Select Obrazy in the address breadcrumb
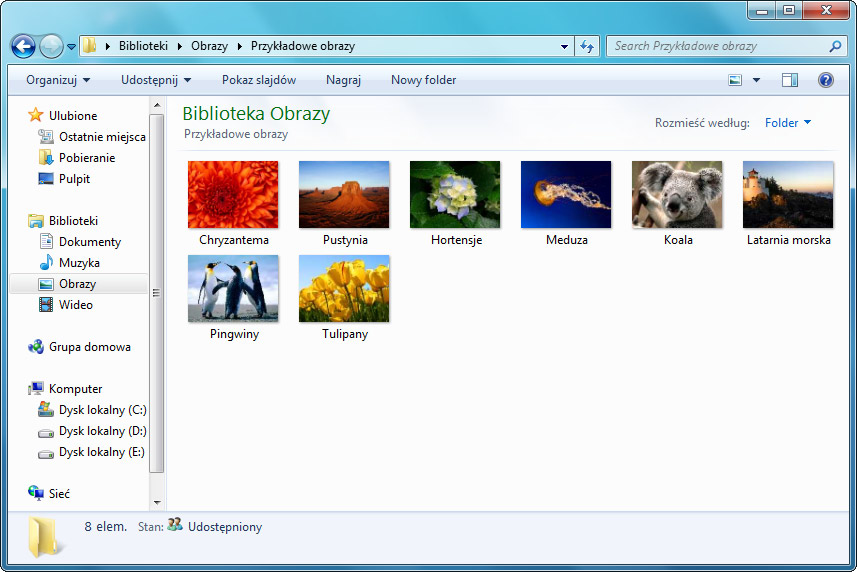The image size is (857, 572). pos(209,46)
